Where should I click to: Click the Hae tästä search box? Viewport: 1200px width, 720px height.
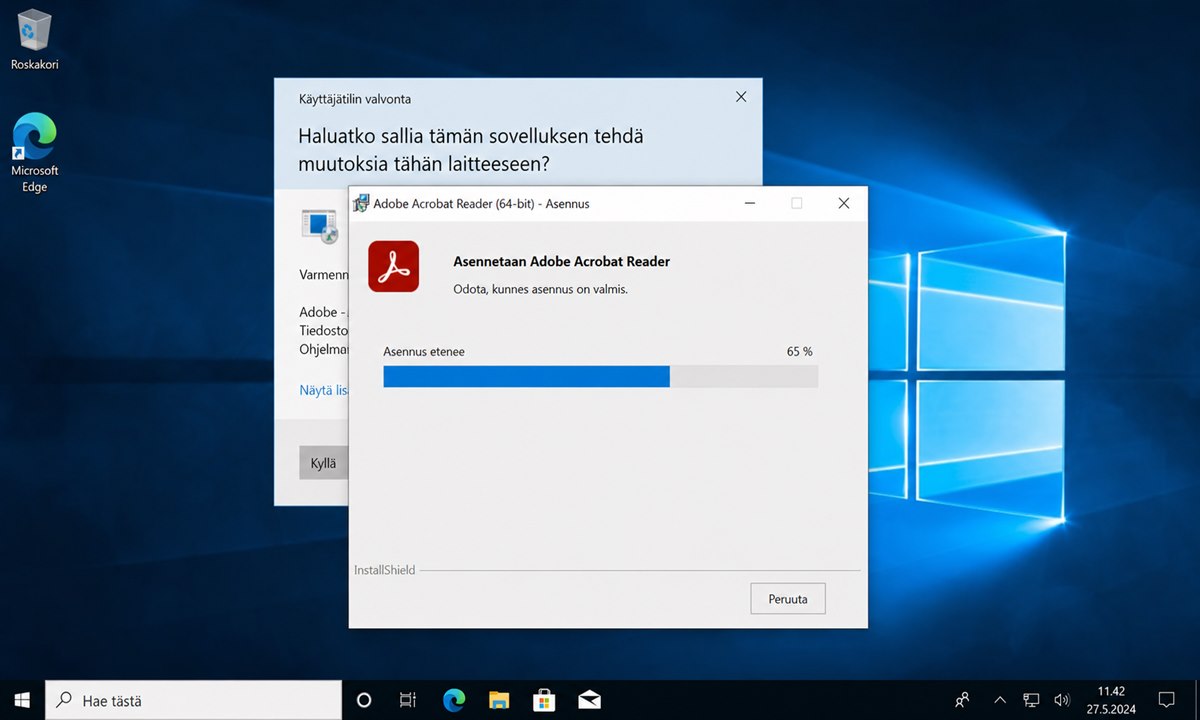tap(194, 700)
